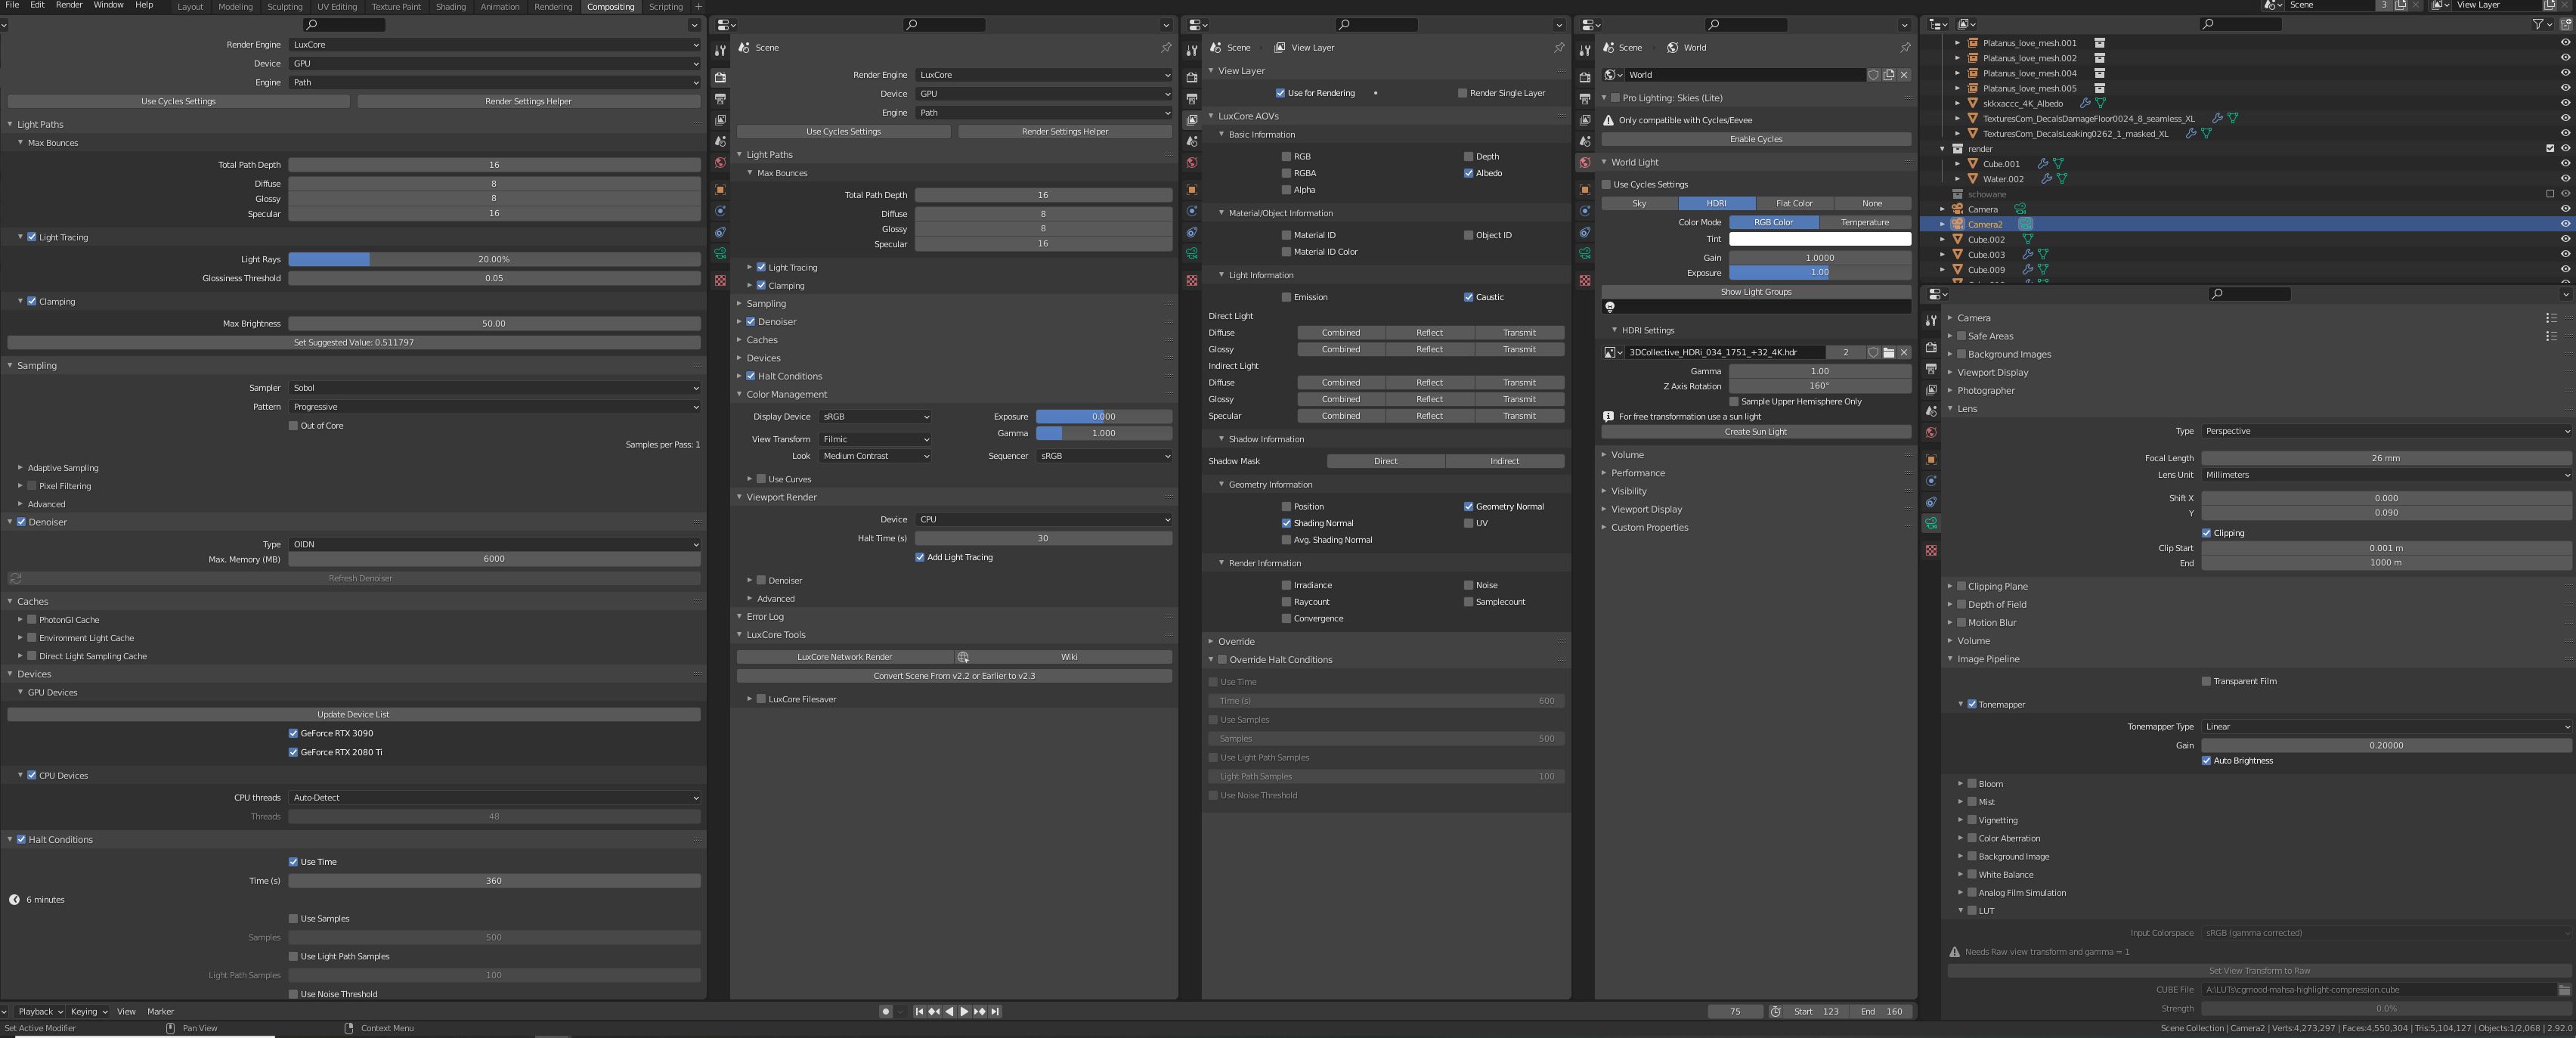2576x1038 pixels.
Task: Switch to the Shading workspace tab
Action: coord(450,7)
